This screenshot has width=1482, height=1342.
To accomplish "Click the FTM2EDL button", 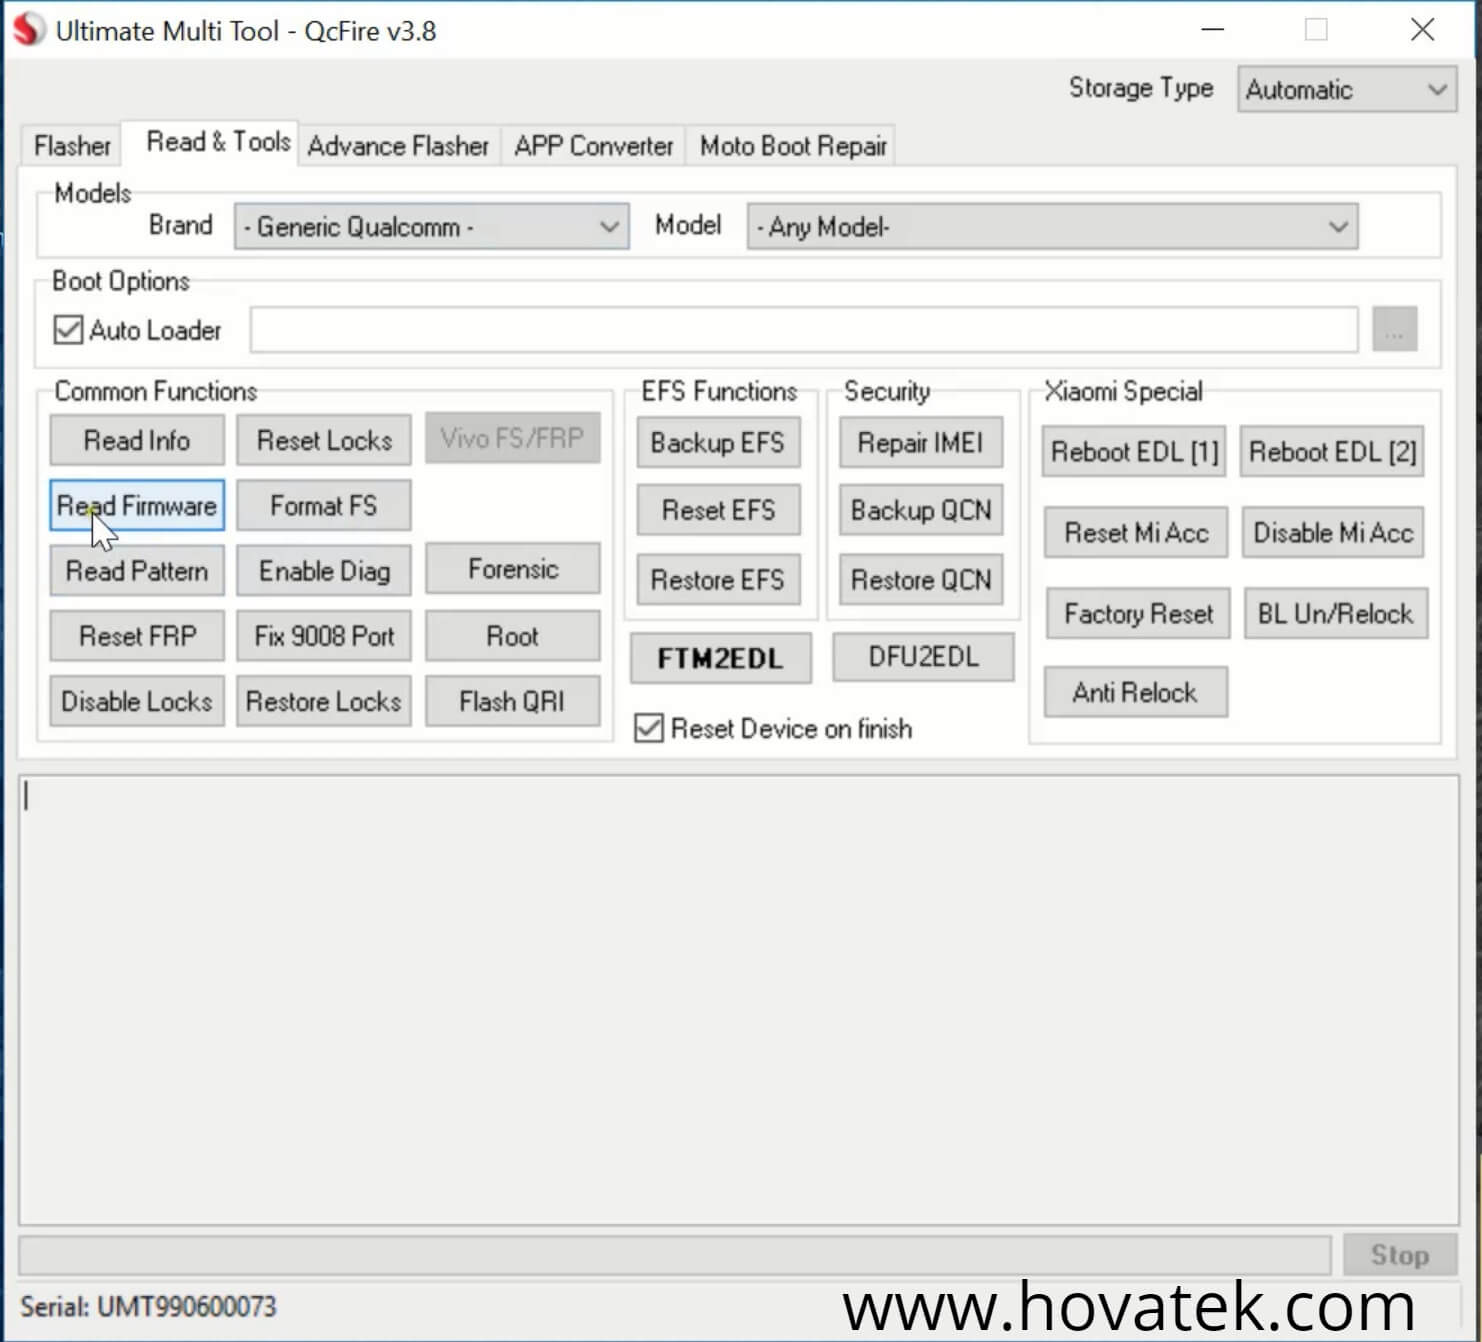I will pos(720,658).
